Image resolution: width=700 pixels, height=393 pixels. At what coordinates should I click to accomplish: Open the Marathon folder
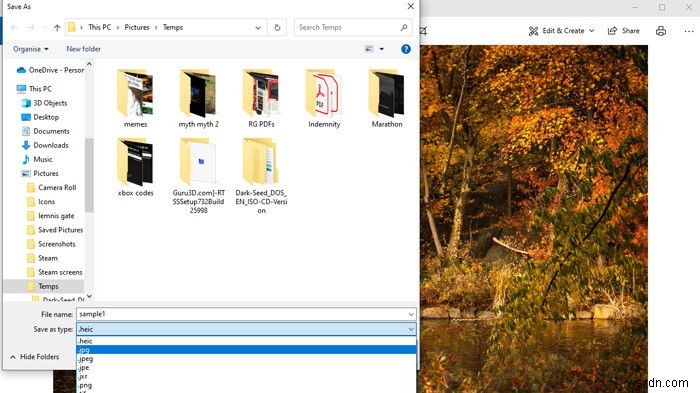(387, 99)
